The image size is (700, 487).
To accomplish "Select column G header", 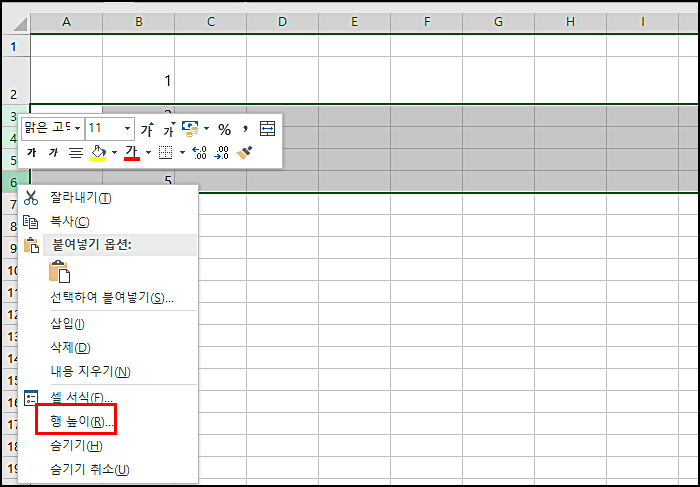I will coord(499,22).
